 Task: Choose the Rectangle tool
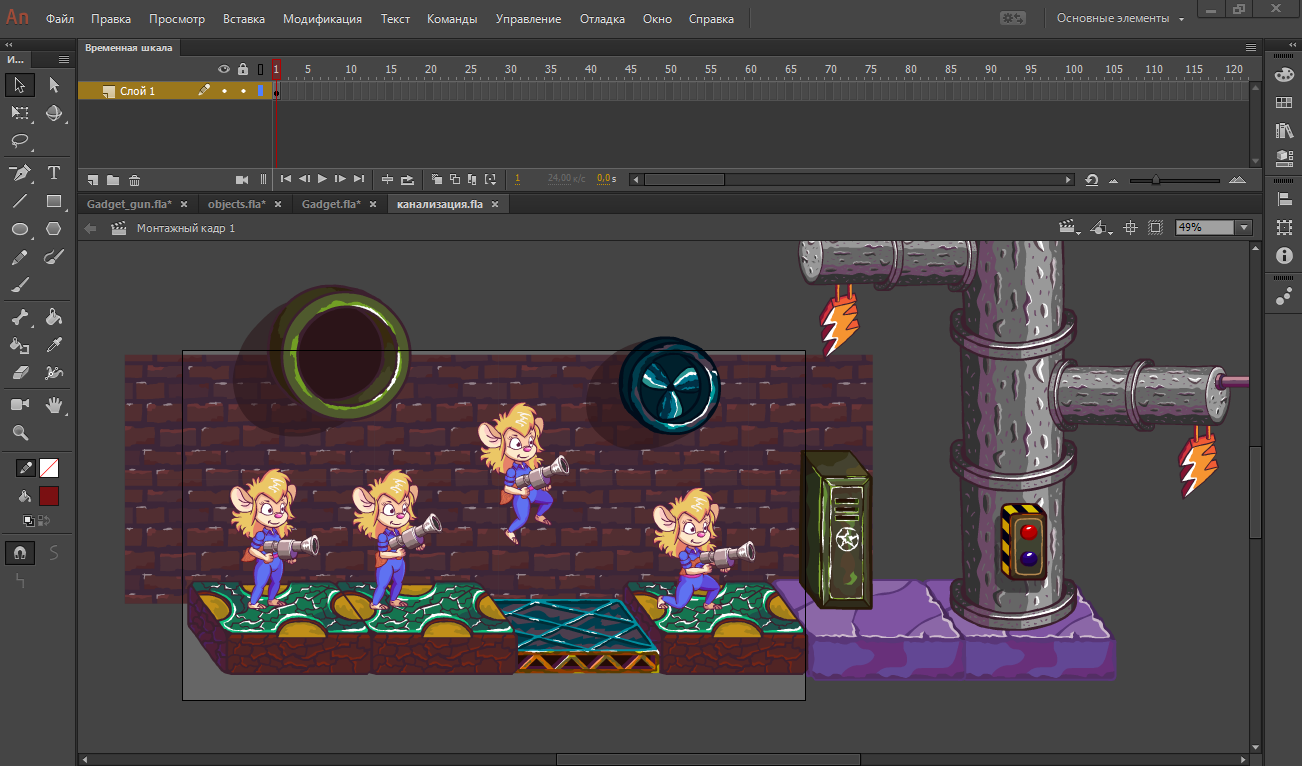click(54, 201)
